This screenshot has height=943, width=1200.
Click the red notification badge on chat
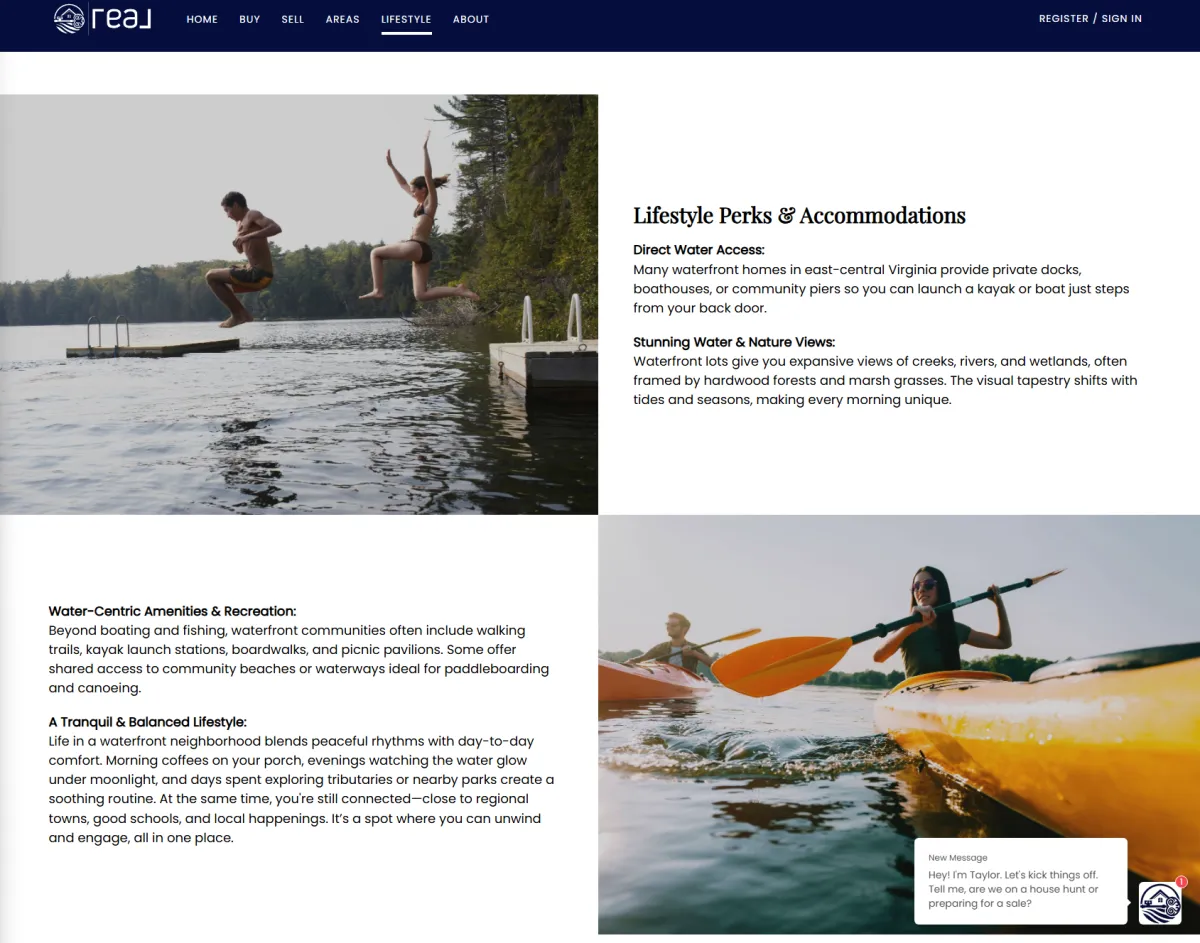(1181, 882)
